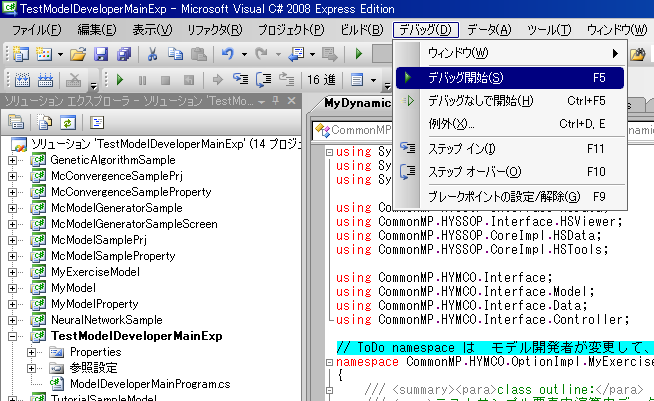This screenshot has width=654, height=401.
Task: Select デバッグ開始(S) from Debug menu
Action: pyautogui.click(x=510, y=78)
